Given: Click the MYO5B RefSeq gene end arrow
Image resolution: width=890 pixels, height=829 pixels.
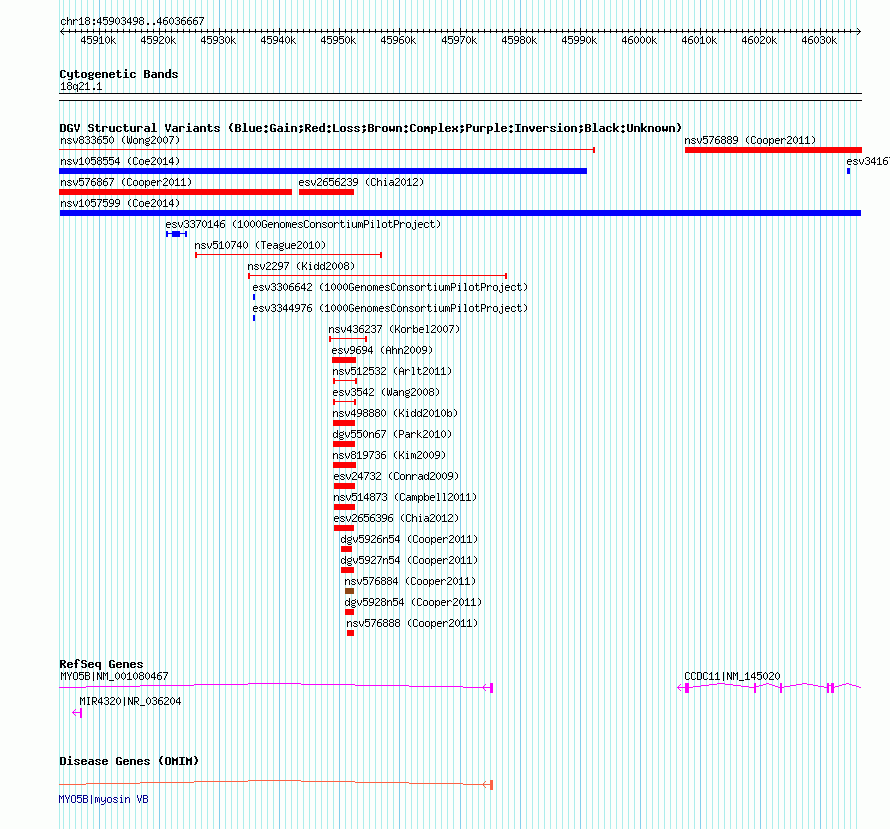Looking at the screenshot, I should (x=488, y=688).
